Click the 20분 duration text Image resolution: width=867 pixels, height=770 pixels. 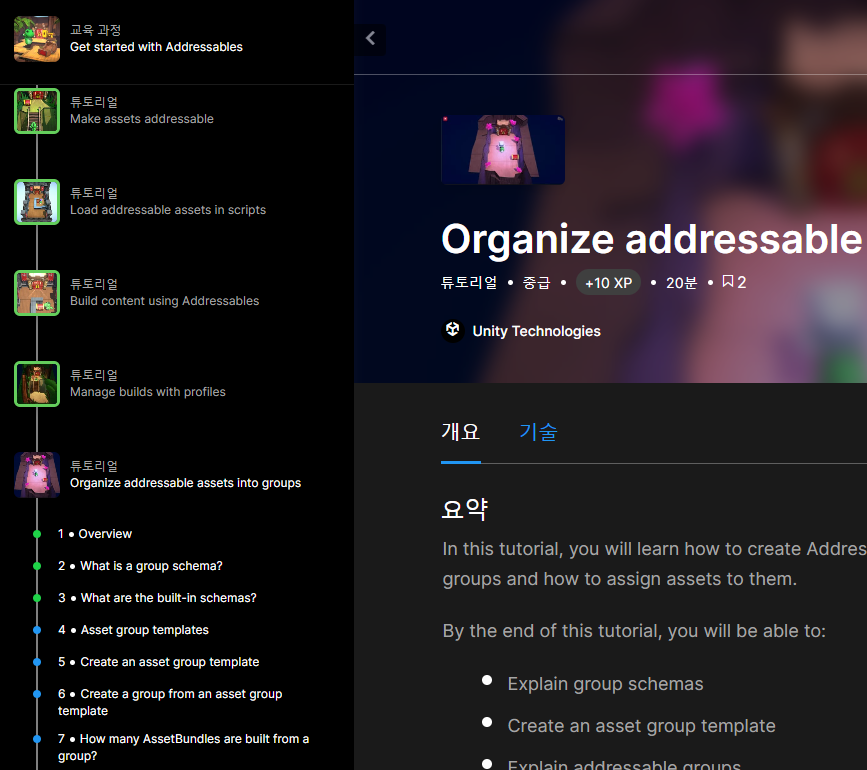coord(681,283)
